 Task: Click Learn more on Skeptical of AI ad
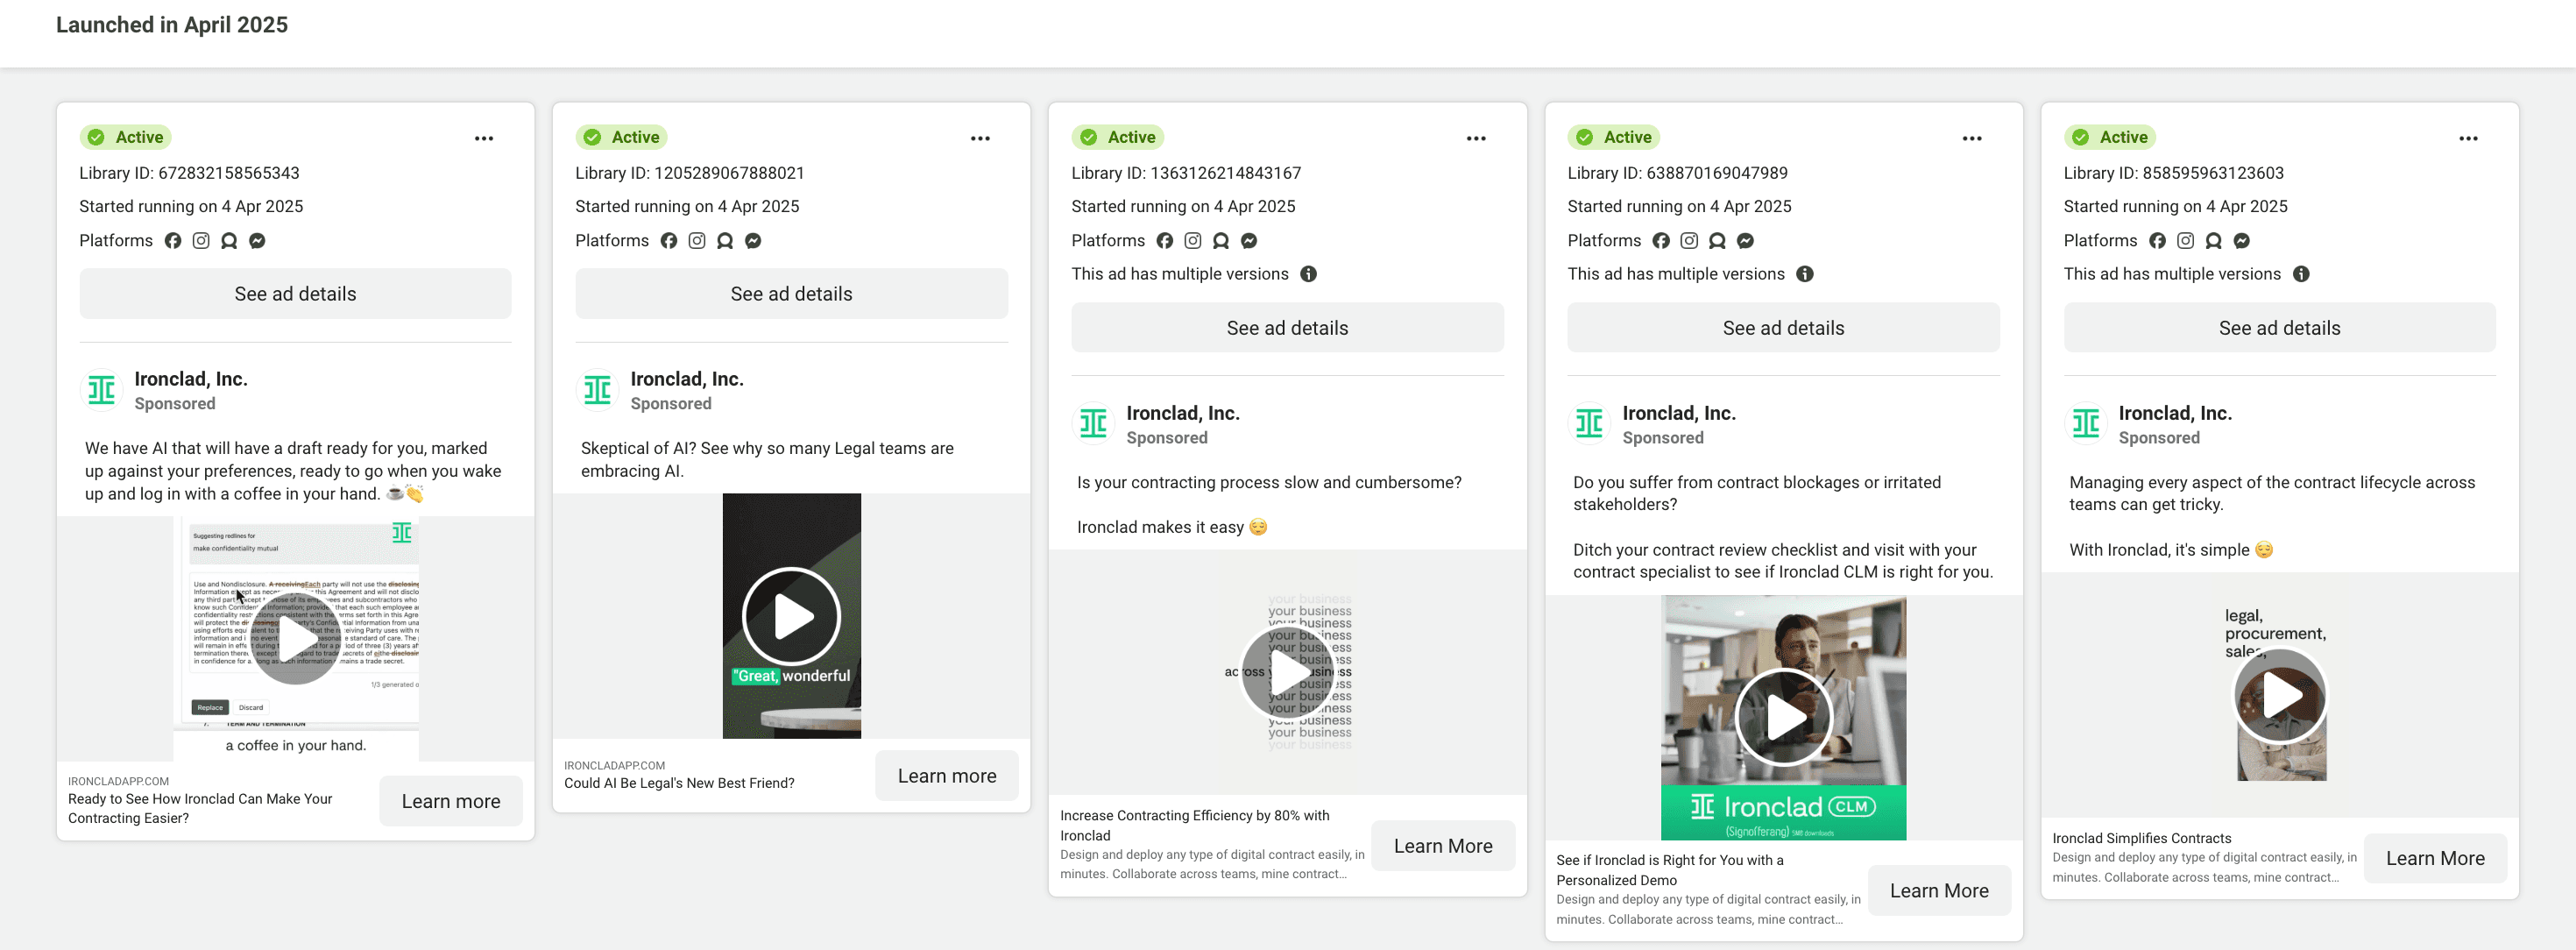coord(947,776)
